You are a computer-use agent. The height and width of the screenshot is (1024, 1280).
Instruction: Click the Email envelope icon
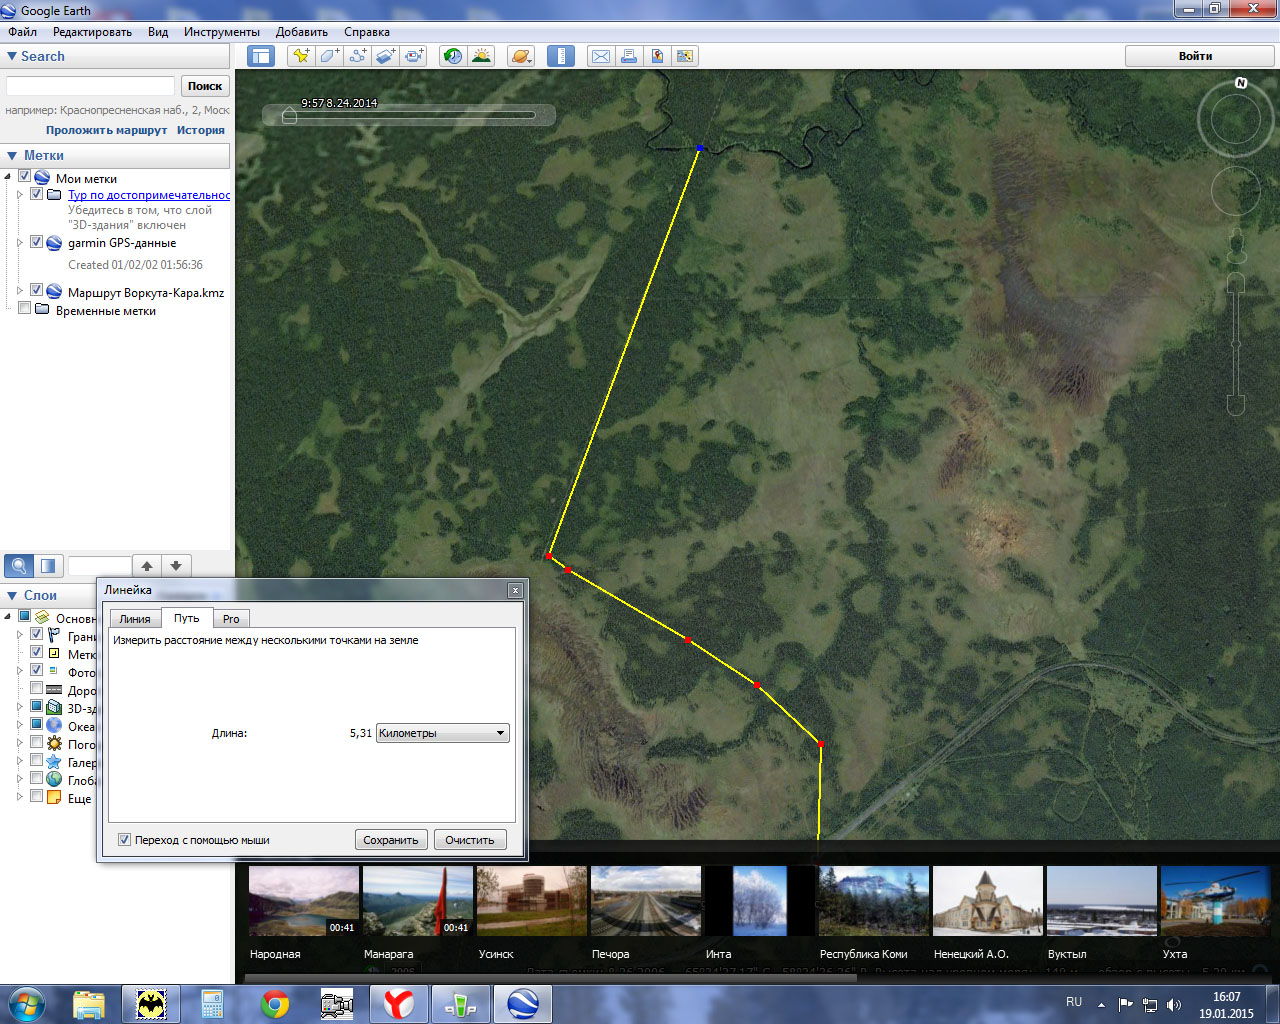pos(601,56)
